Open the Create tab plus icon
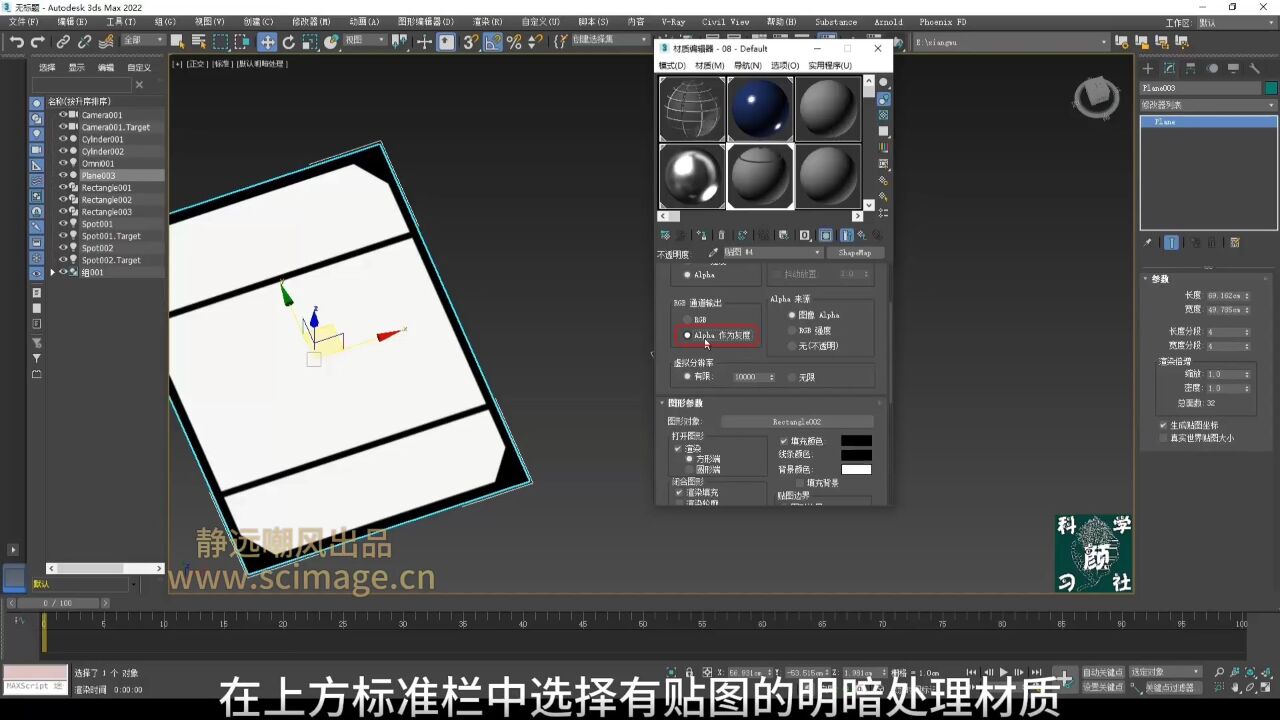This screenshot has height=720, width=1280. 1148,69
